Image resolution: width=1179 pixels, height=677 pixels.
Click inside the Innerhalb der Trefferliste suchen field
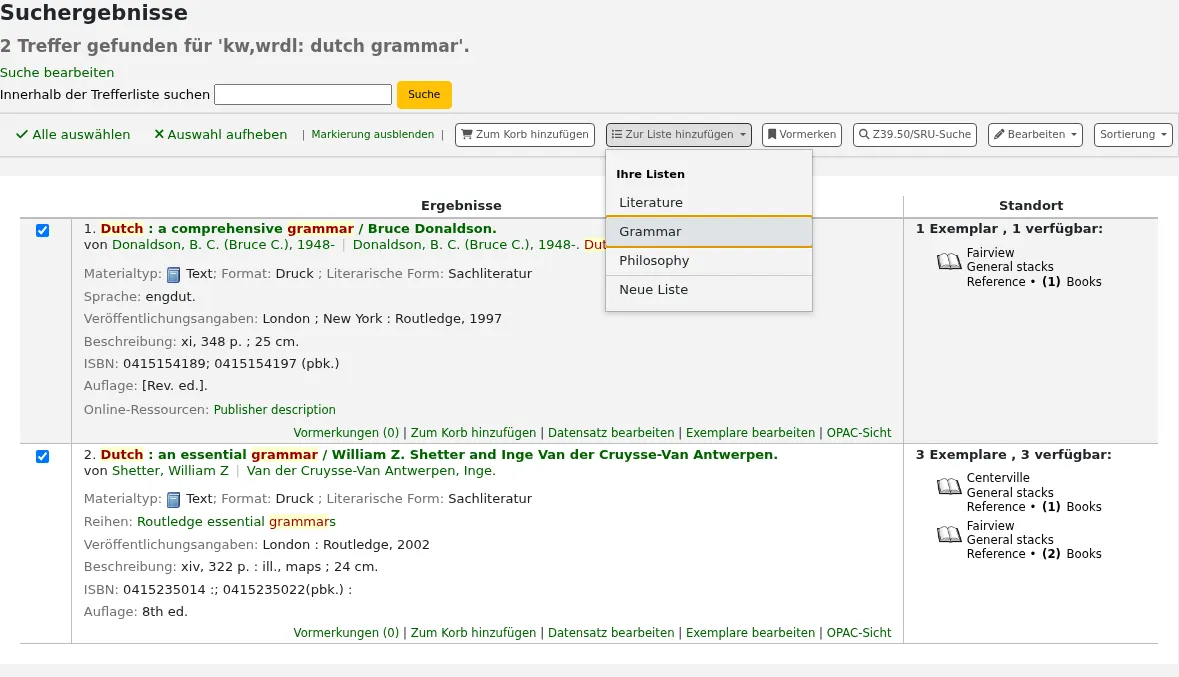(x=303, y=95)
